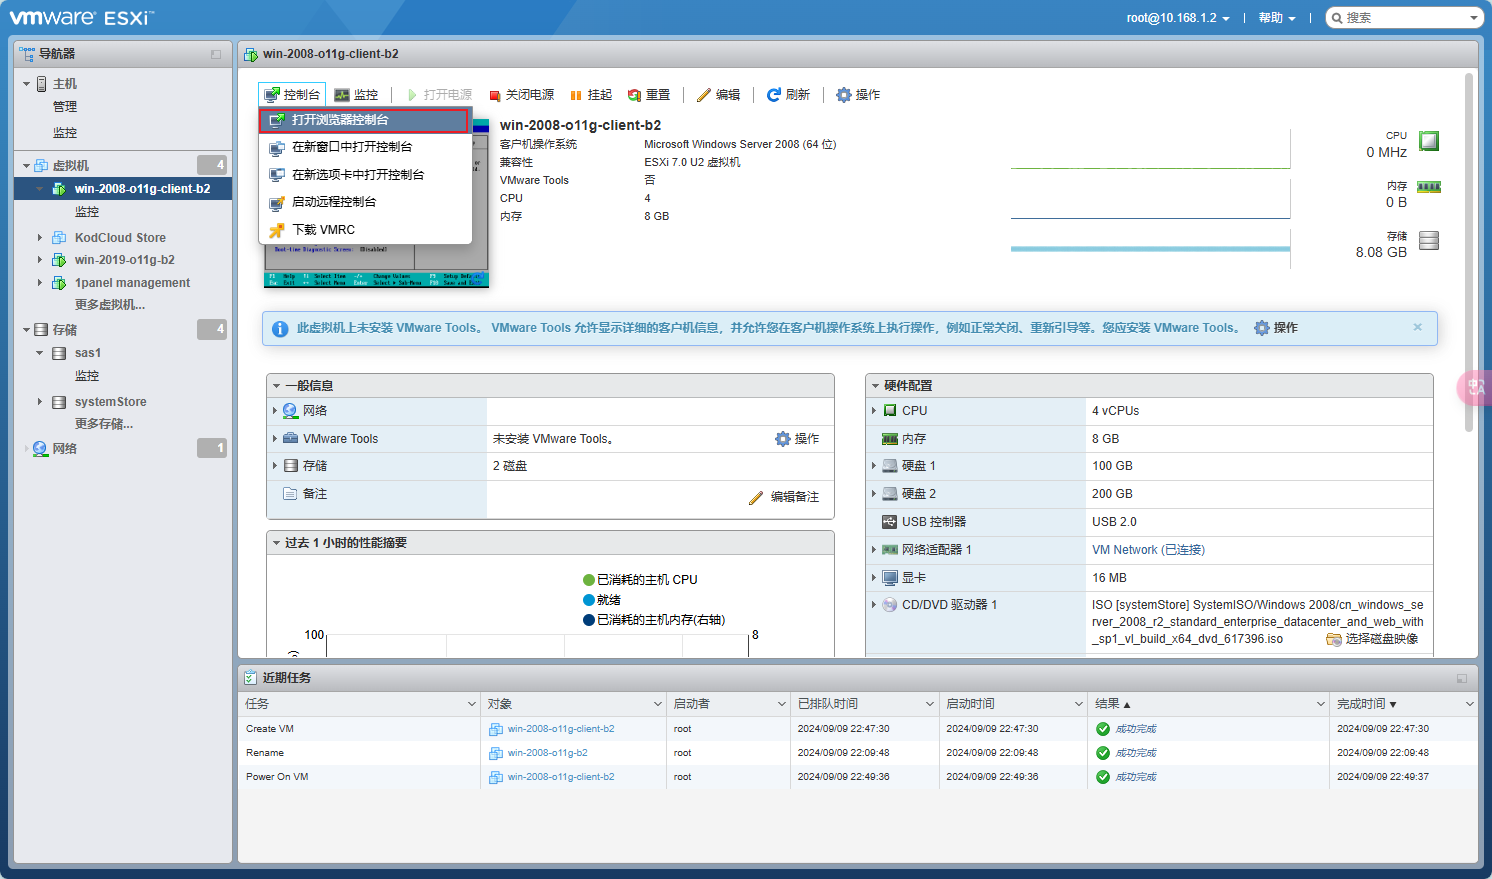Expand the CPU hardware row
This screenshot has width=1492, height=879.
click(874, 411)
